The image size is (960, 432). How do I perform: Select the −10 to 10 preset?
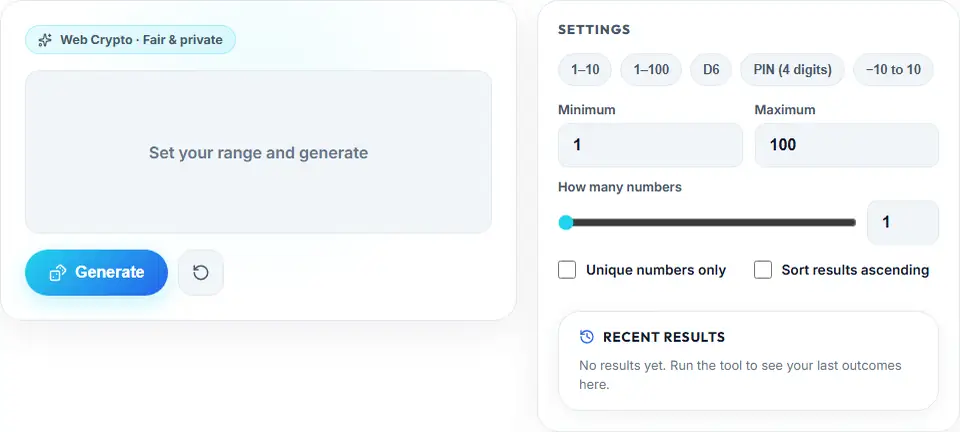pos(893,70)
